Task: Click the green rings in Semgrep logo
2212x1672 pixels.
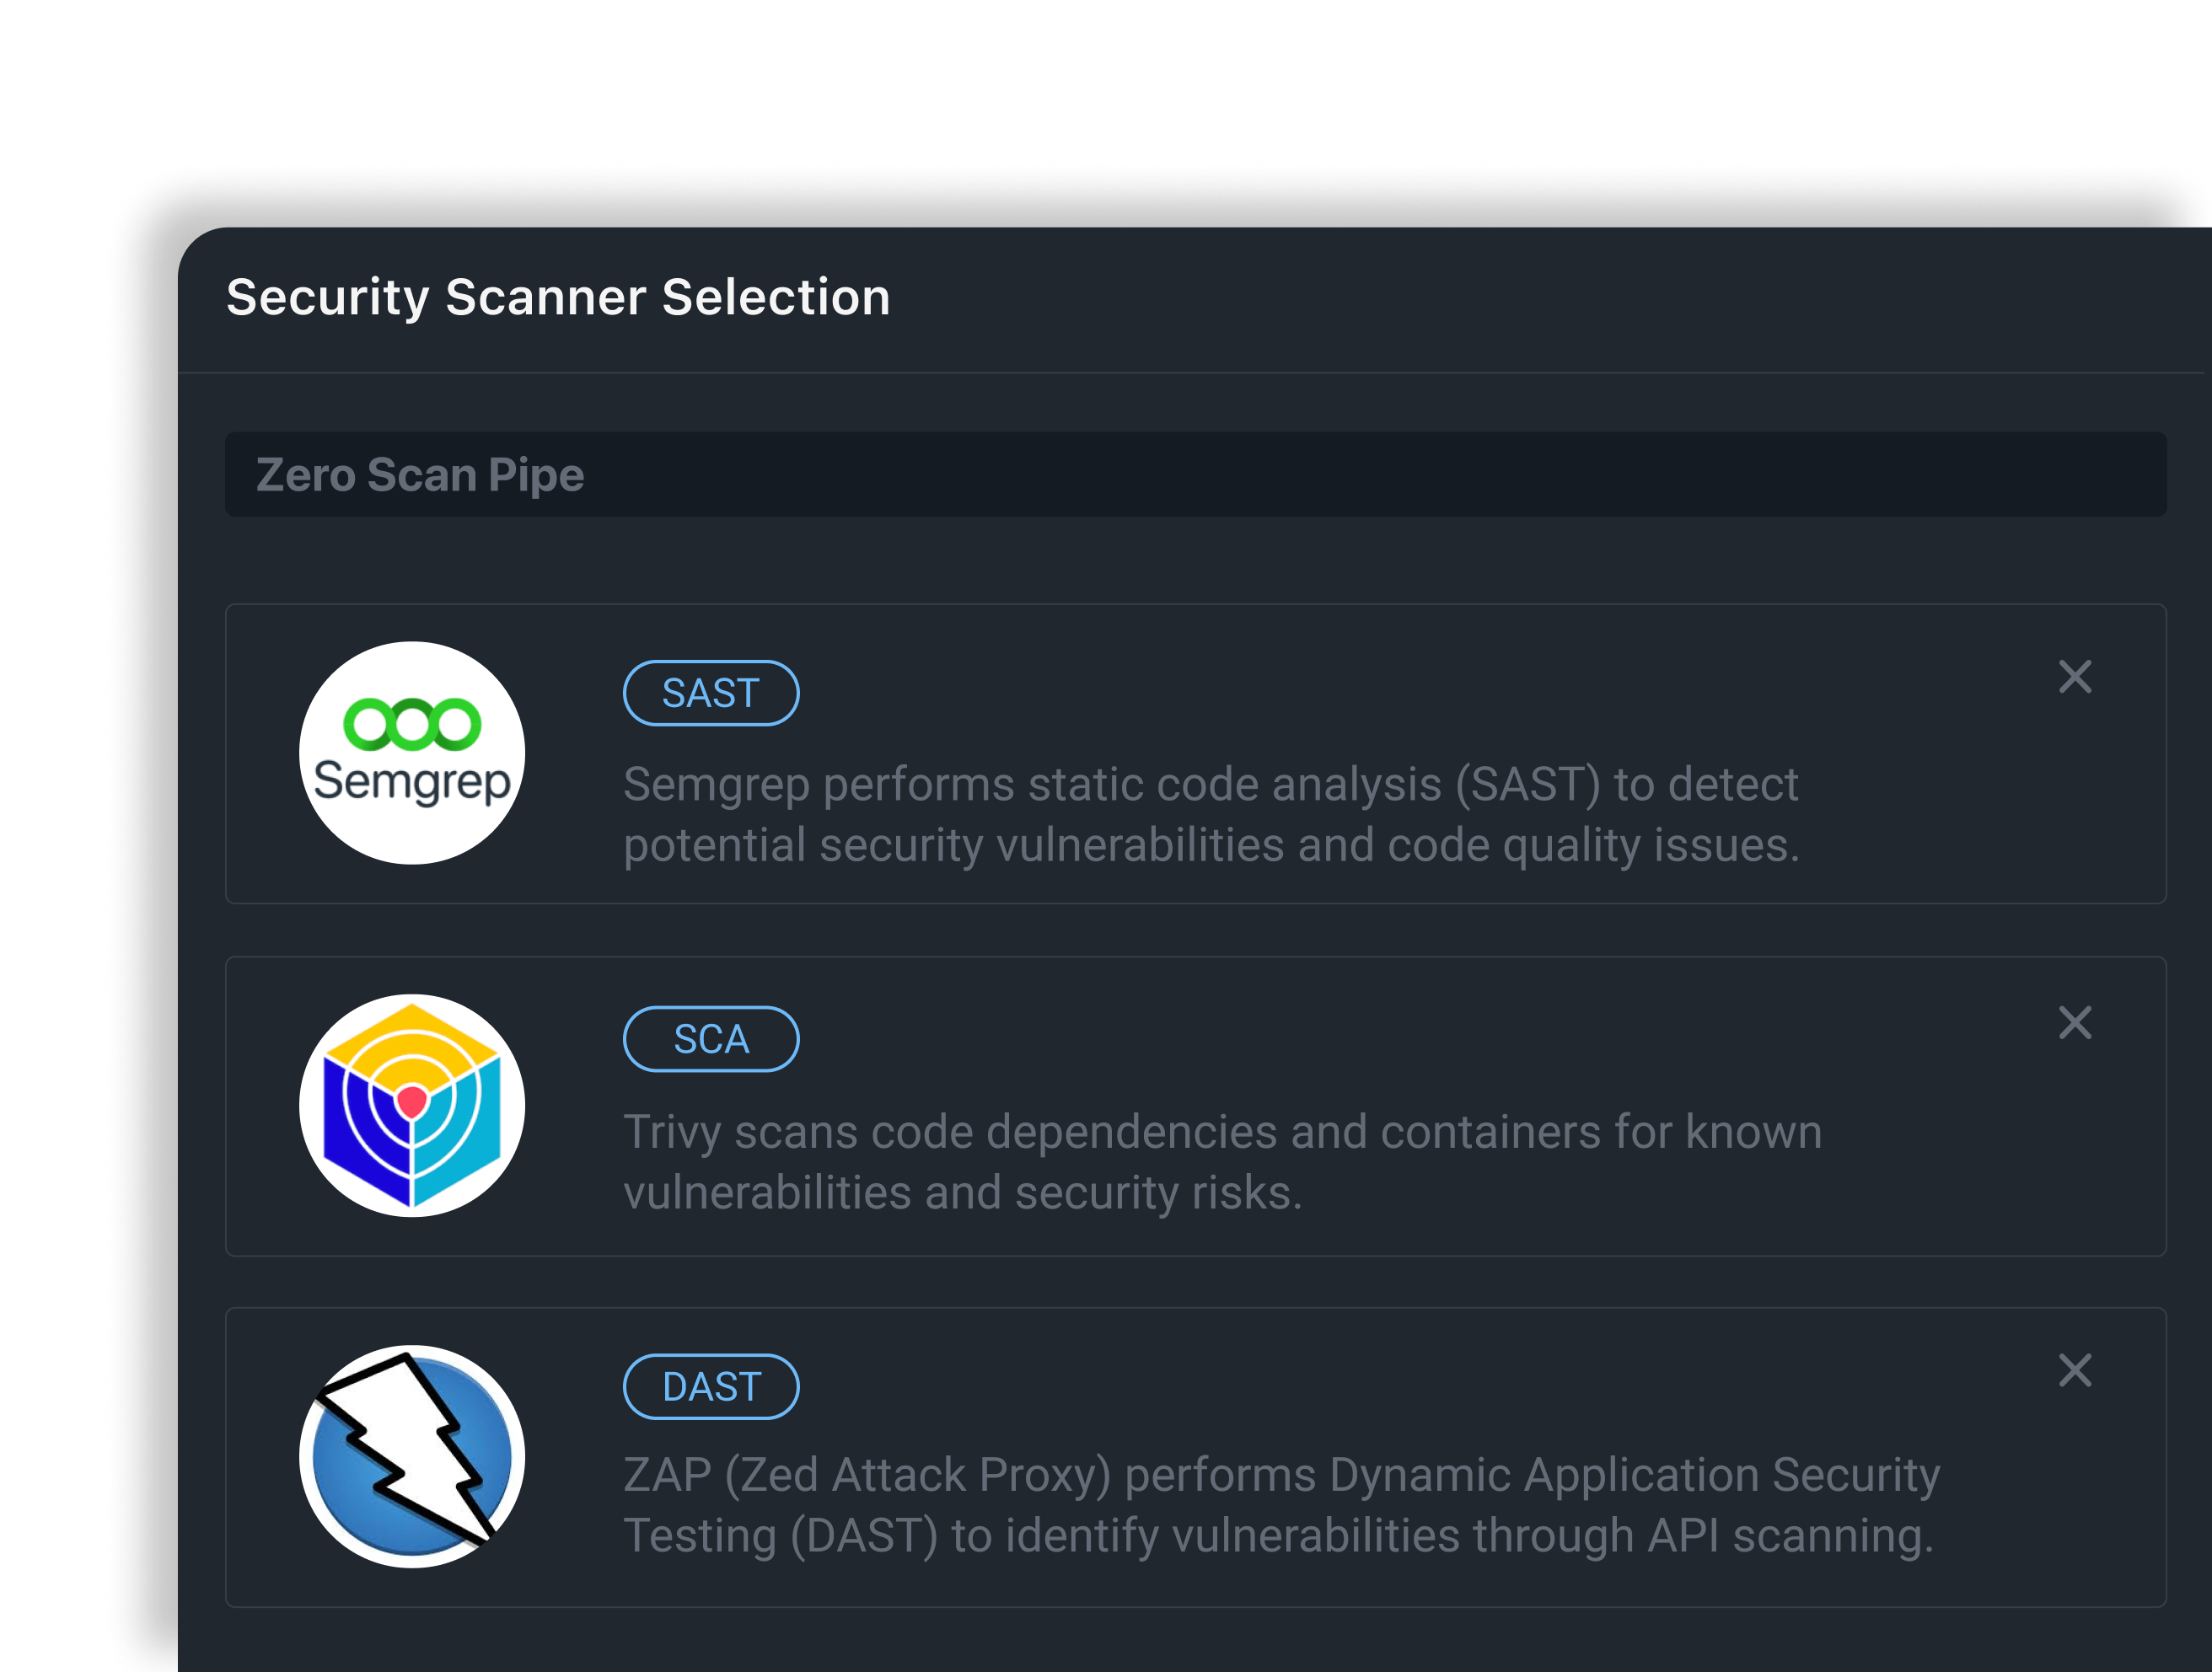Action: pyautogui.click(x=411, y=723)
